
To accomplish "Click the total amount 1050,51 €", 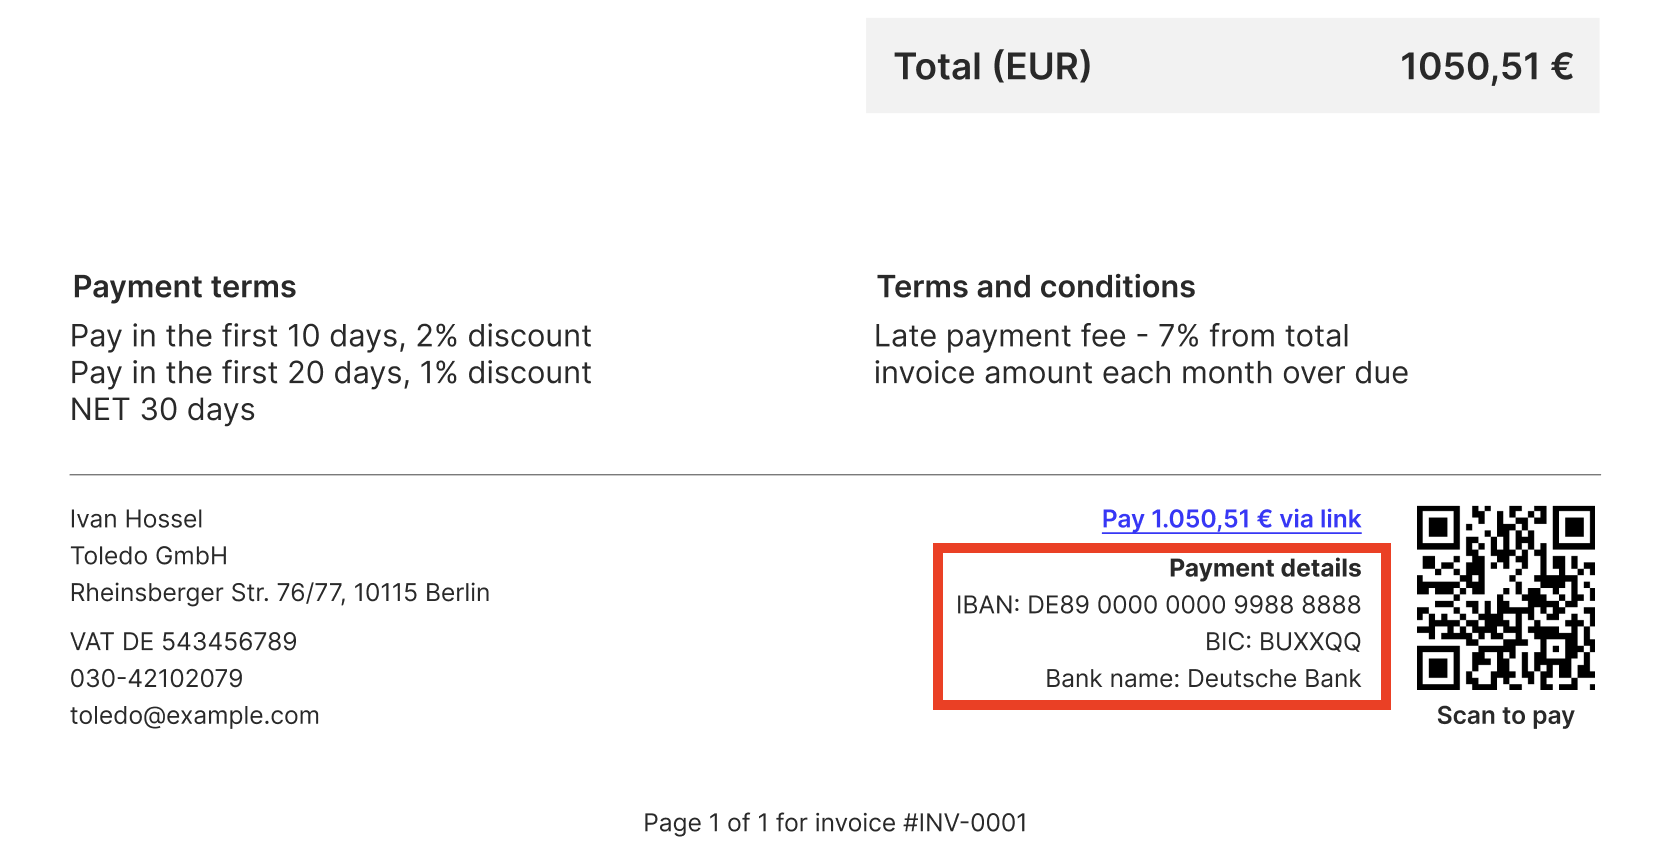I will click(x=1486, y=67).
